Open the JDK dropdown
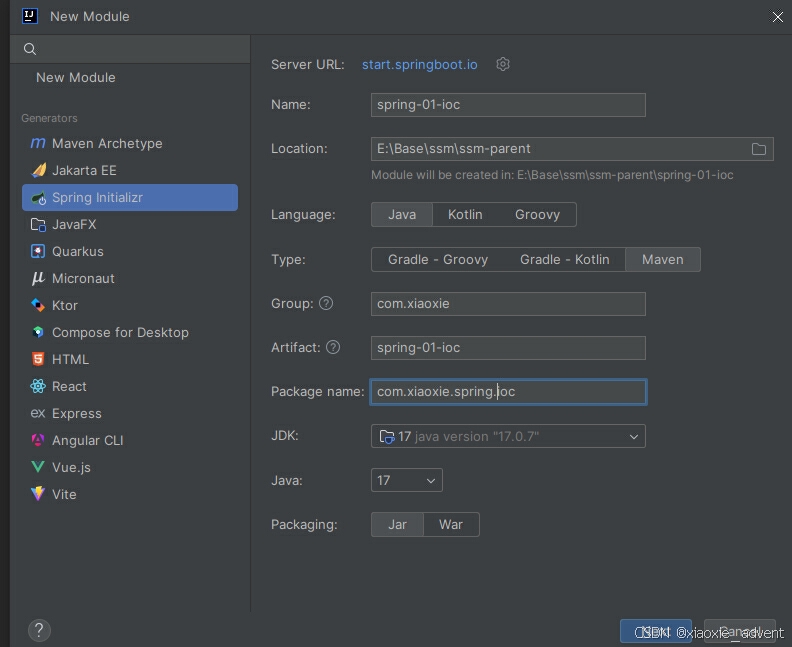Image resolution: width=792 pixels, height=647 pixels. pos(508,436)
